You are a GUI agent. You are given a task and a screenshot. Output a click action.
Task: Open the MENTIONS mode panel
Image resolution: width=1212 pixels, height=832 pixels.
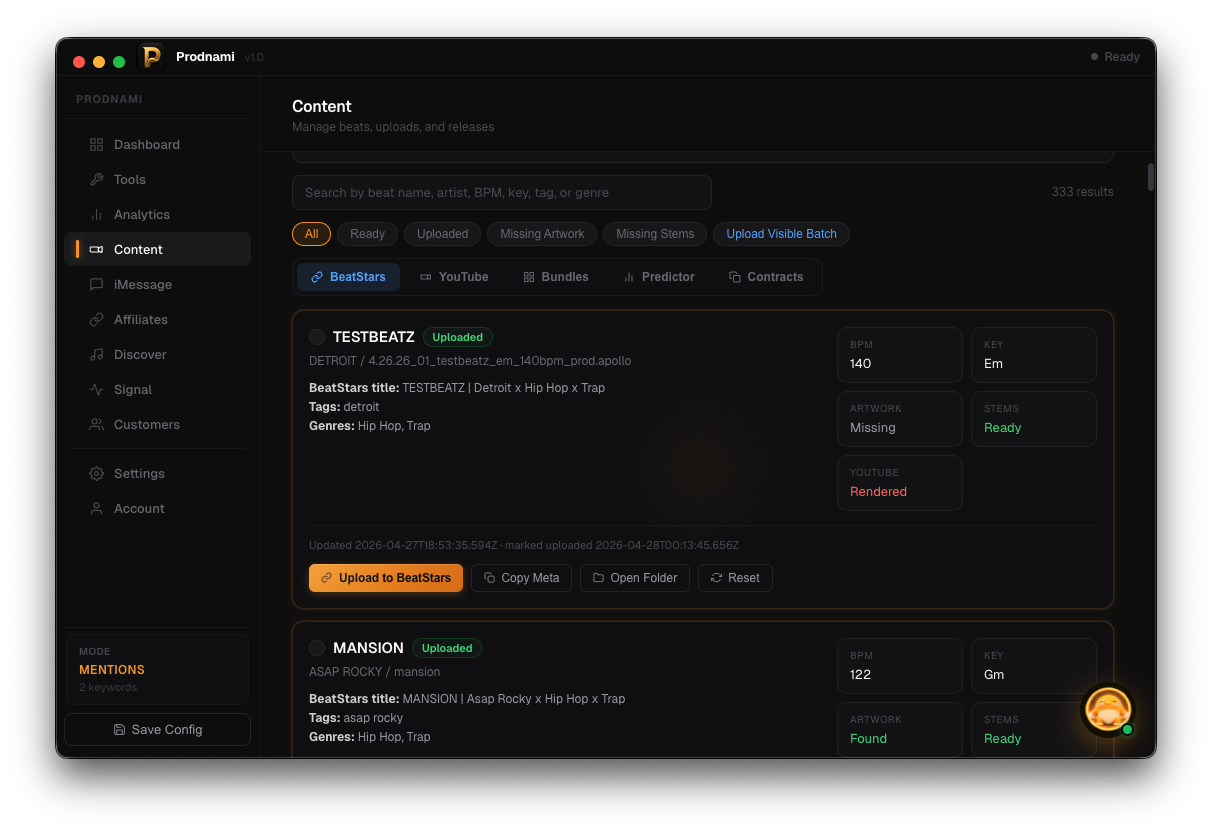pos(157,669)
